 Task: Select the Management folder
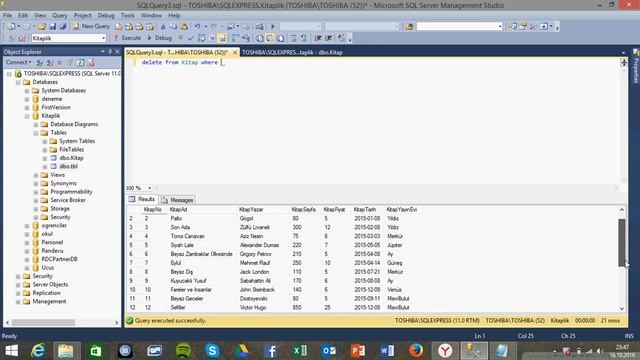(49, 301)
